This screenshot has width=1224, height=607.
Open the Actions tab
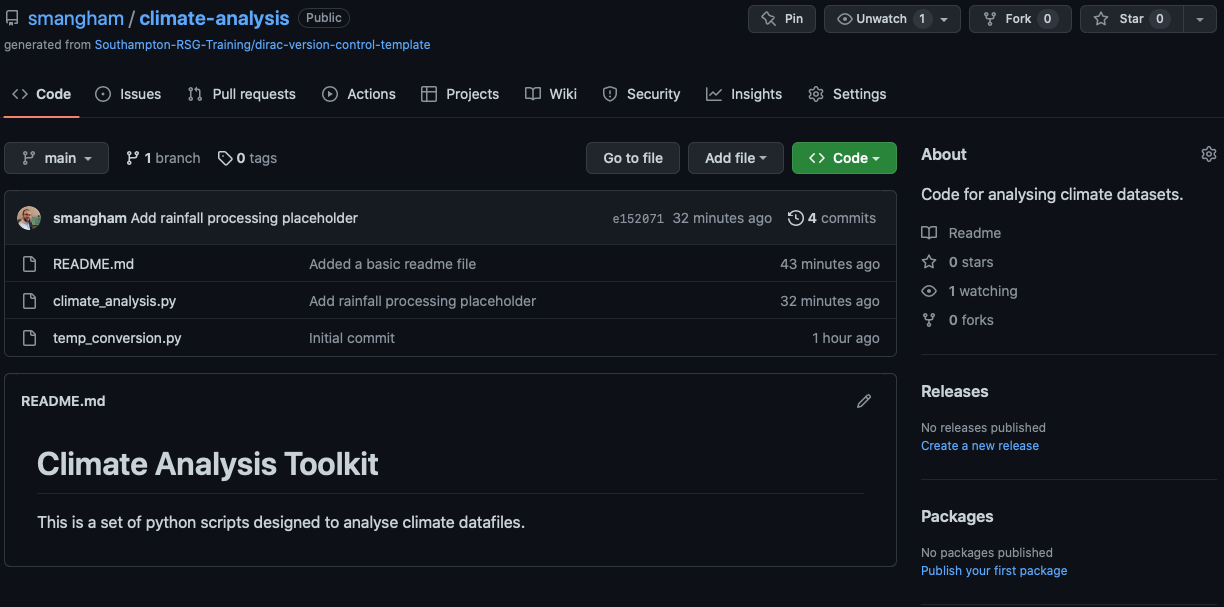tap(359, 93)
